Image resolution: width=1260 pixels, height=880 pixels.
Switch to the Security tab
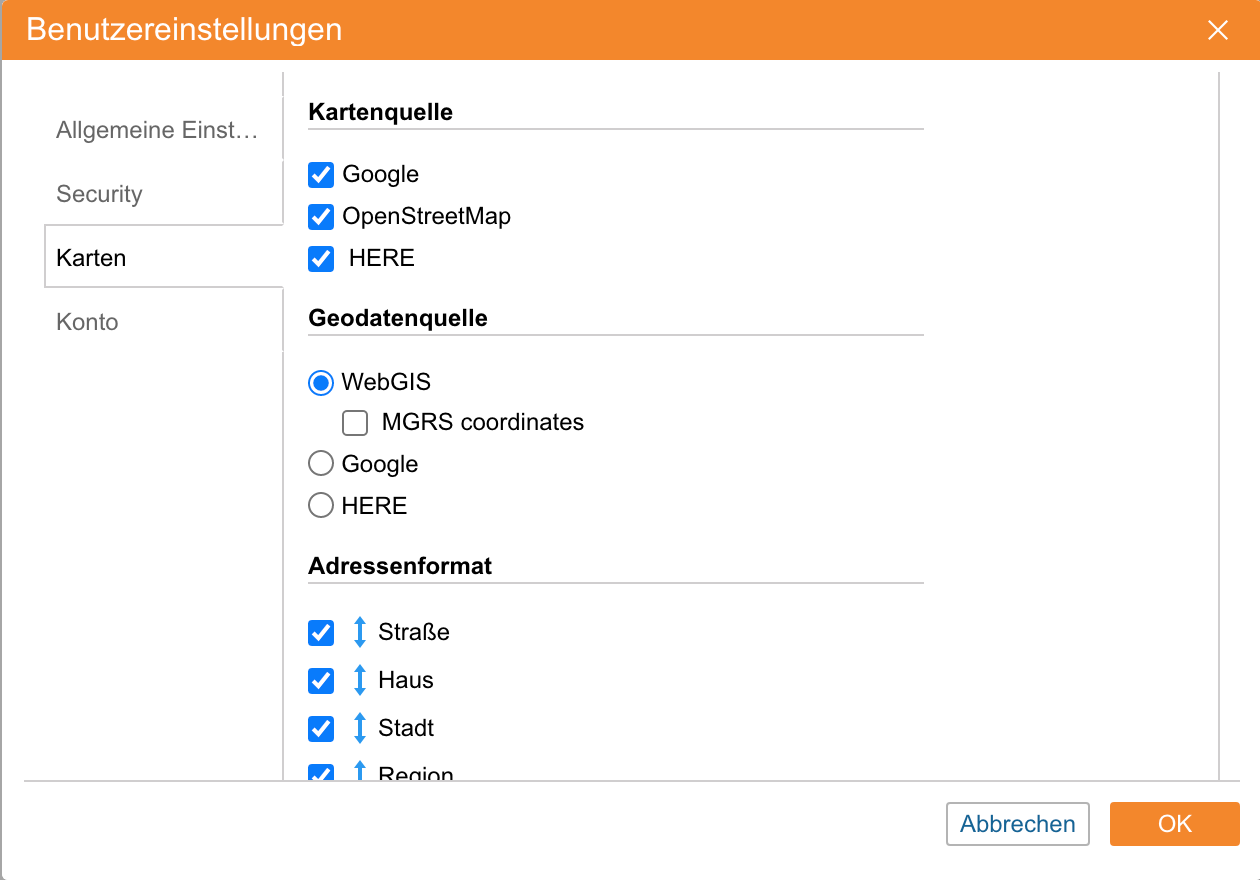tap(100, 194)
